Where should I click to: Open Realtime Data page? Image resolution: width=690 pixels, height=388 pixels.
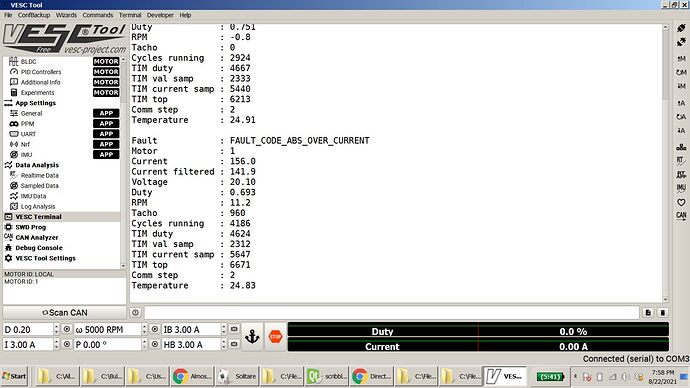[x=62, y=175]
